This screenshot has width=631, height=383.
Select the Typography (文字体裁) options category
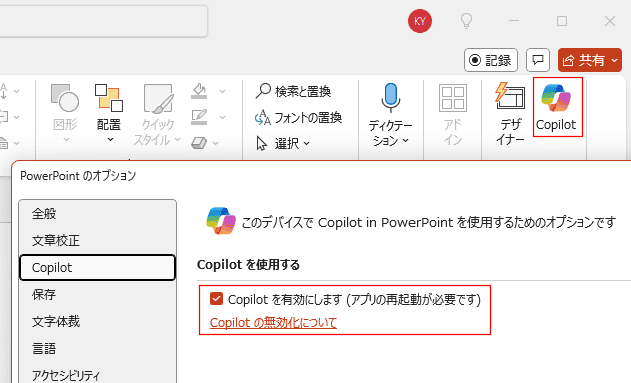tap(97, 321)
